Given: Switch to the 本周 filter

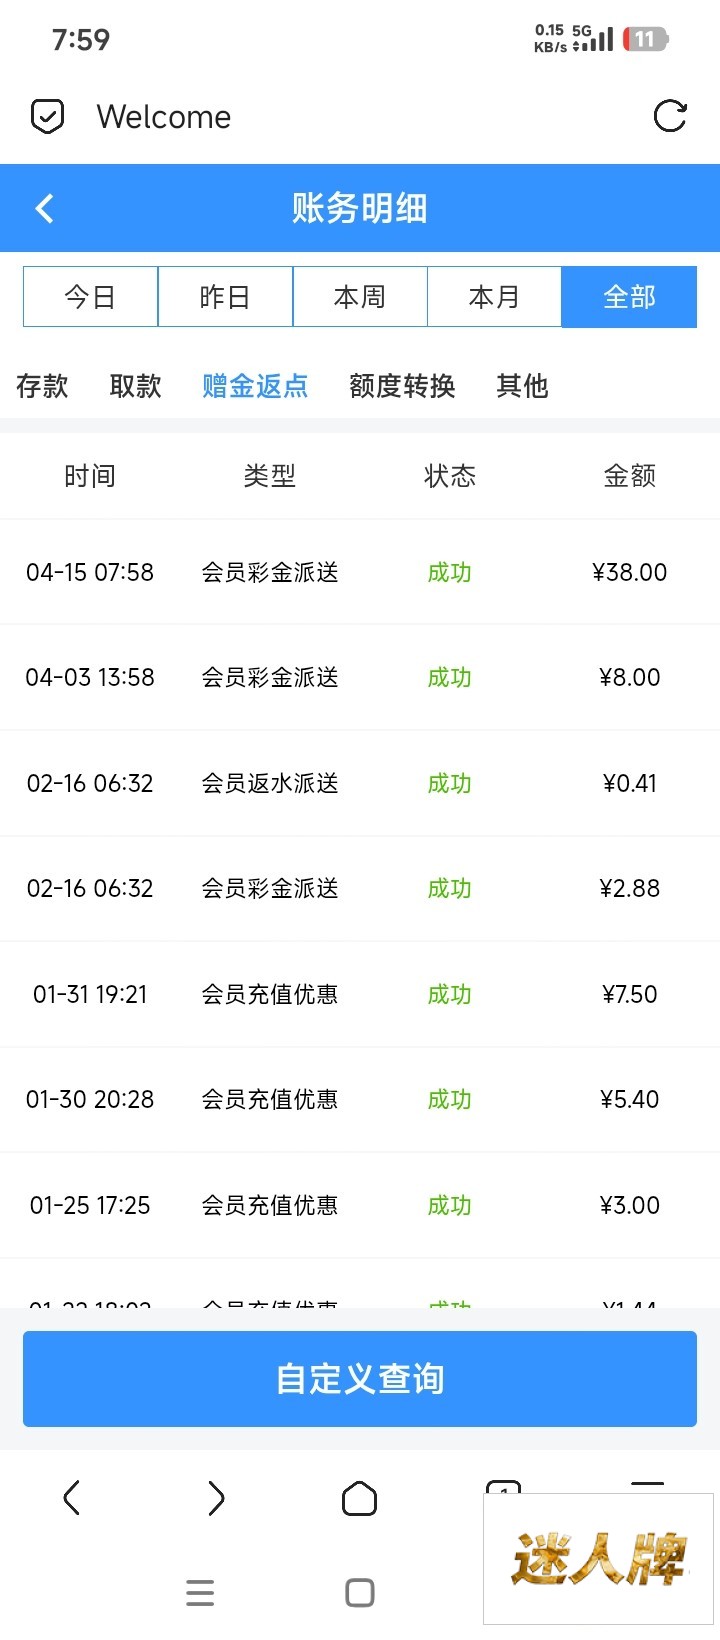Looking at the screenshot, I should pyautogui.click(x=360, y=297).
